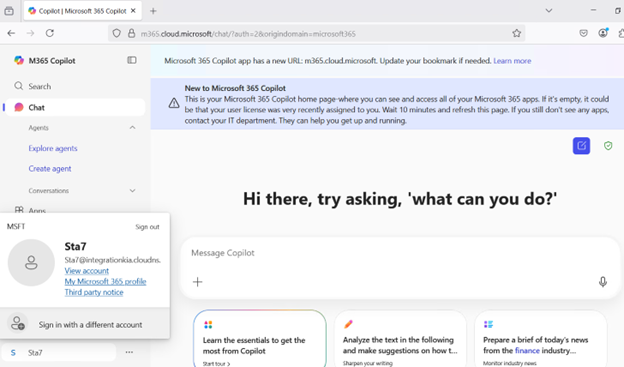Image resolution: width=624 pixels, height=367 pixels.
Task: Collapse the Agents section chevron
Action: pos(133,127)
